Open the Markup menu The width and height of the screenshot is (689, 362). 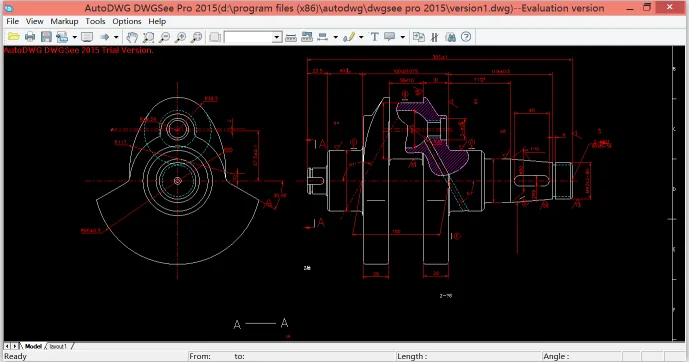pos(64,21)
